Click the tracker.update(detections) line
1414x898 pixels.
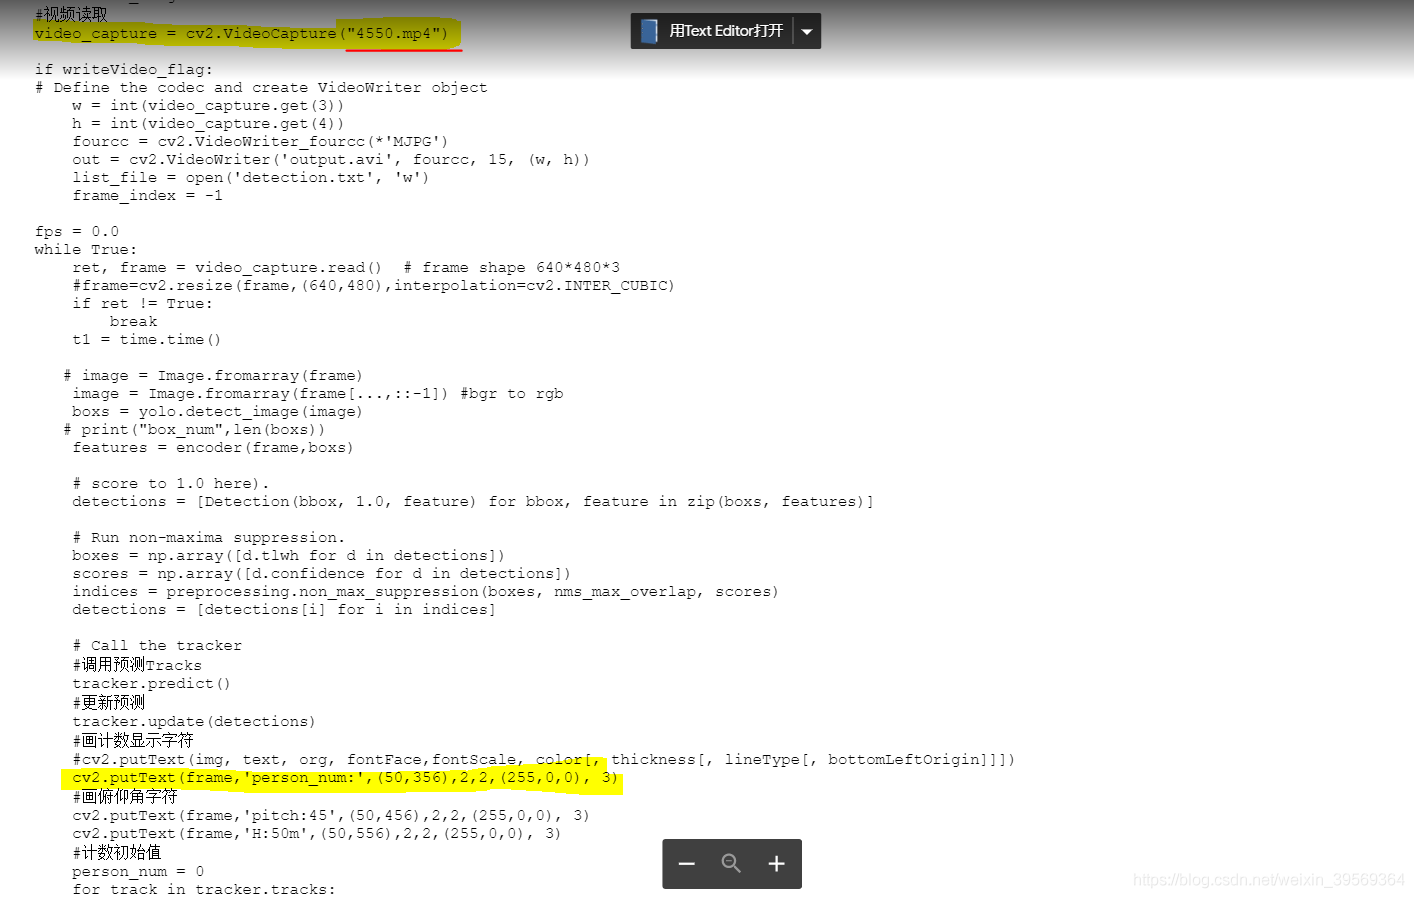click(x=193, y=722)
